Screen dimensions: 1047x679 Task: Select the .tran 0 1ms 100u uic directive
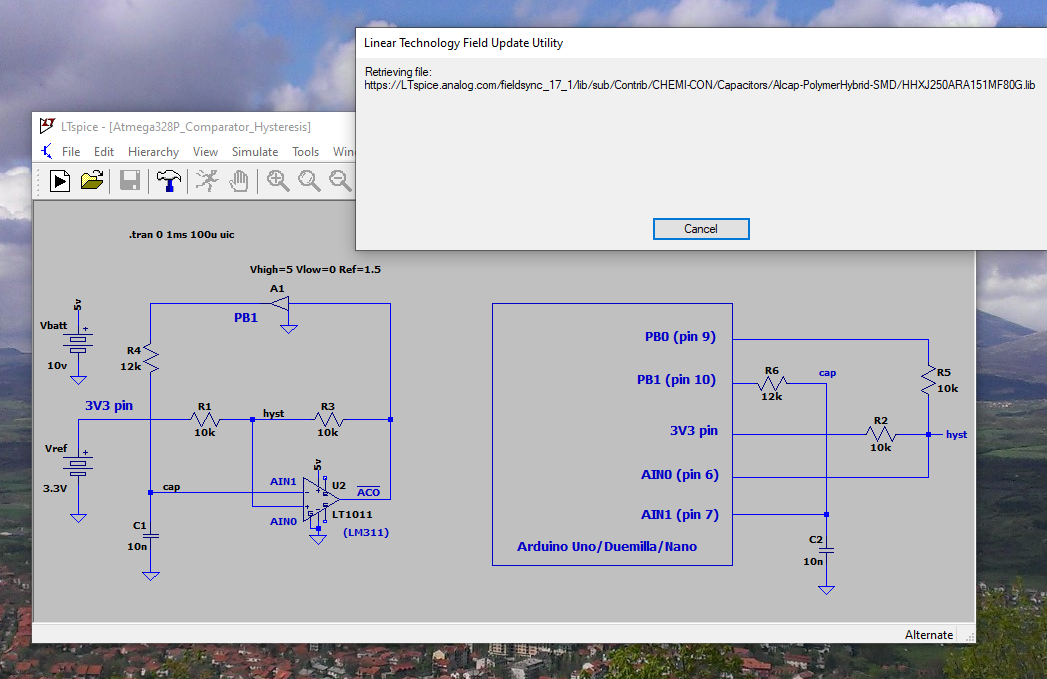point(182,234)
